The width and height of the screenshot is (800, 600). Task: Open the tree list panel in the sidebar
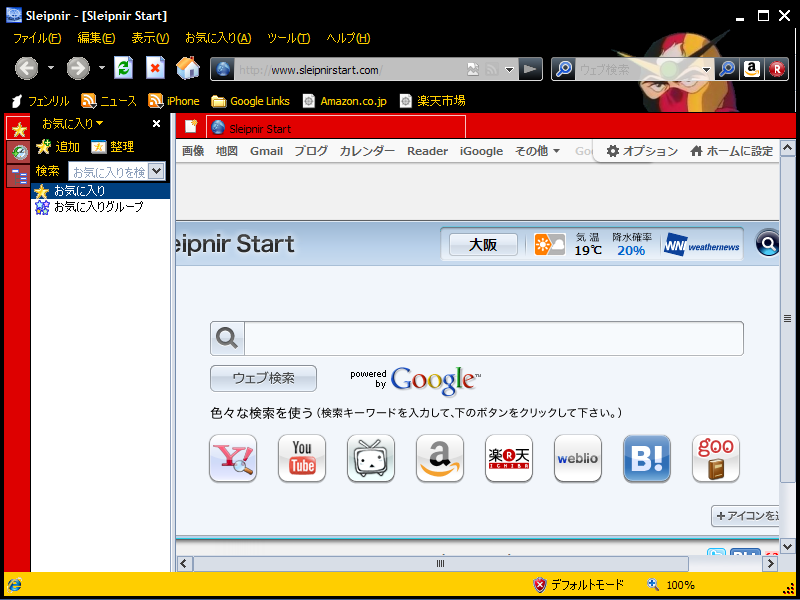(18, 176)
